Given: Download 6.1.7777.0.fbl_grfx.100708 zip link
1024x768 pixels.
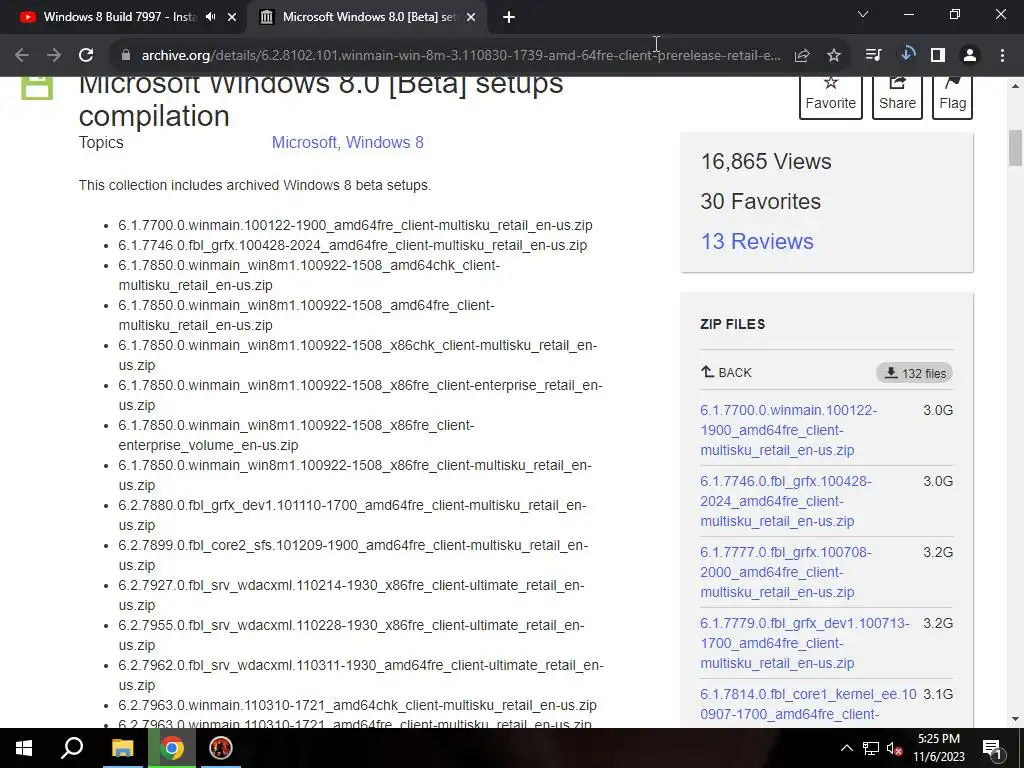Looking at the screenshot, I should coord(786,572).
